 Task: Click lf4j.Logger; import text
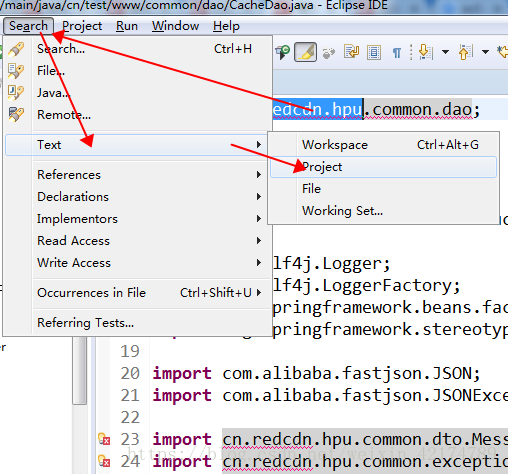click(x=332, y=264)
